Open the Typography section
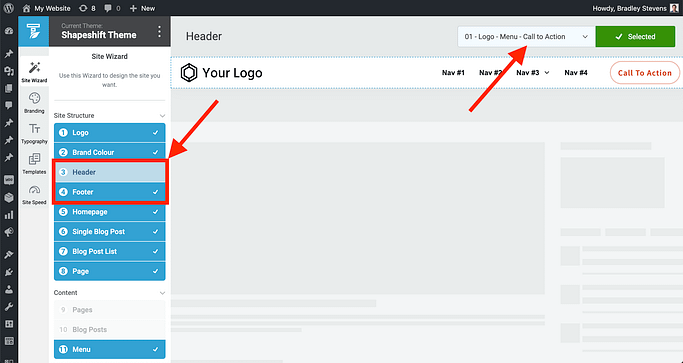Screen dimensions: 683x363 coord(34,133)
